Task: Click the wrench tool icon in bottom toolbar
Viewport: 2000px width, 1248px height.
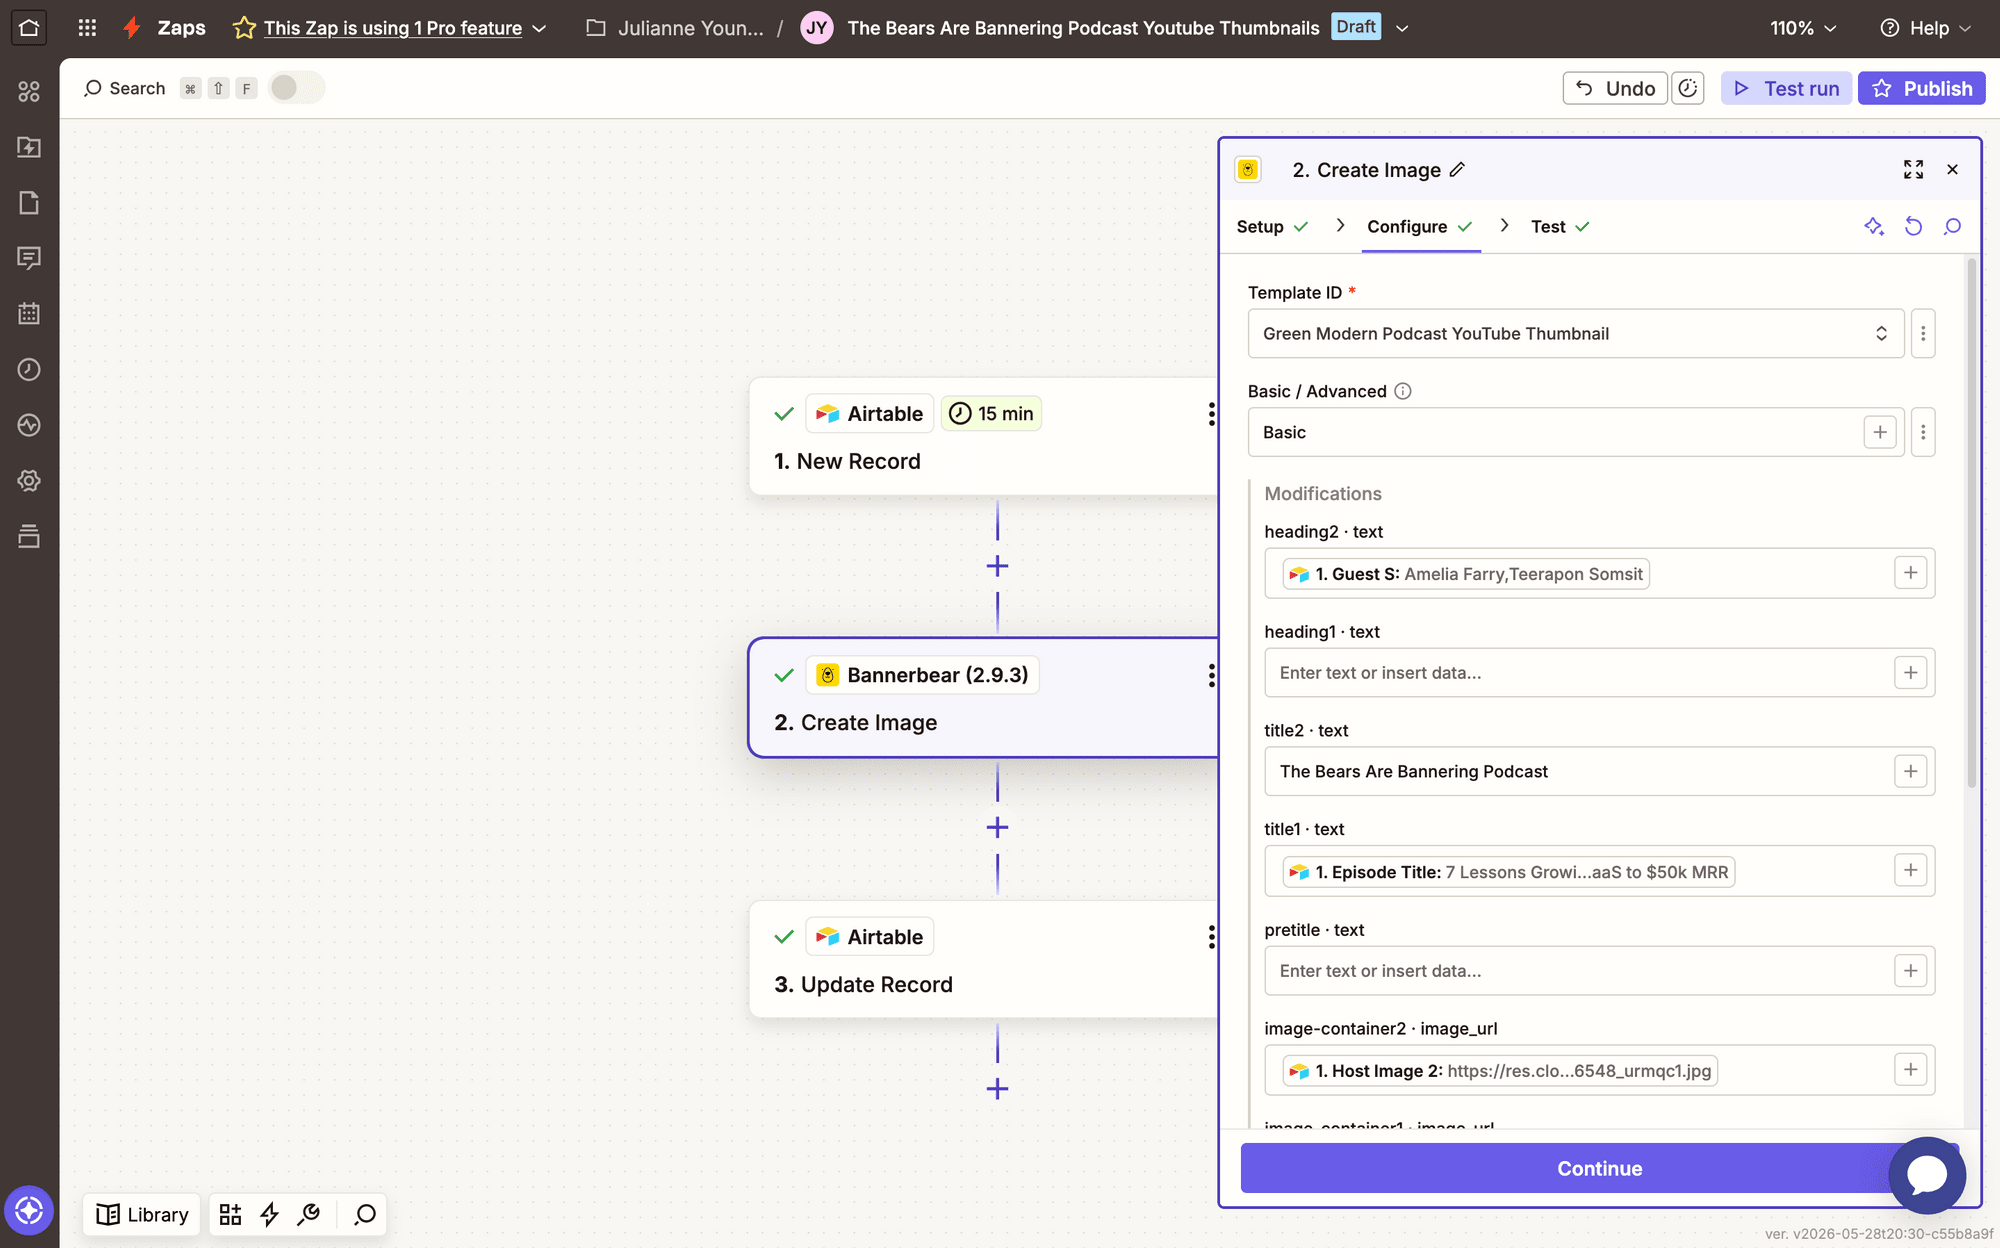Action: tap(309, 1214)
